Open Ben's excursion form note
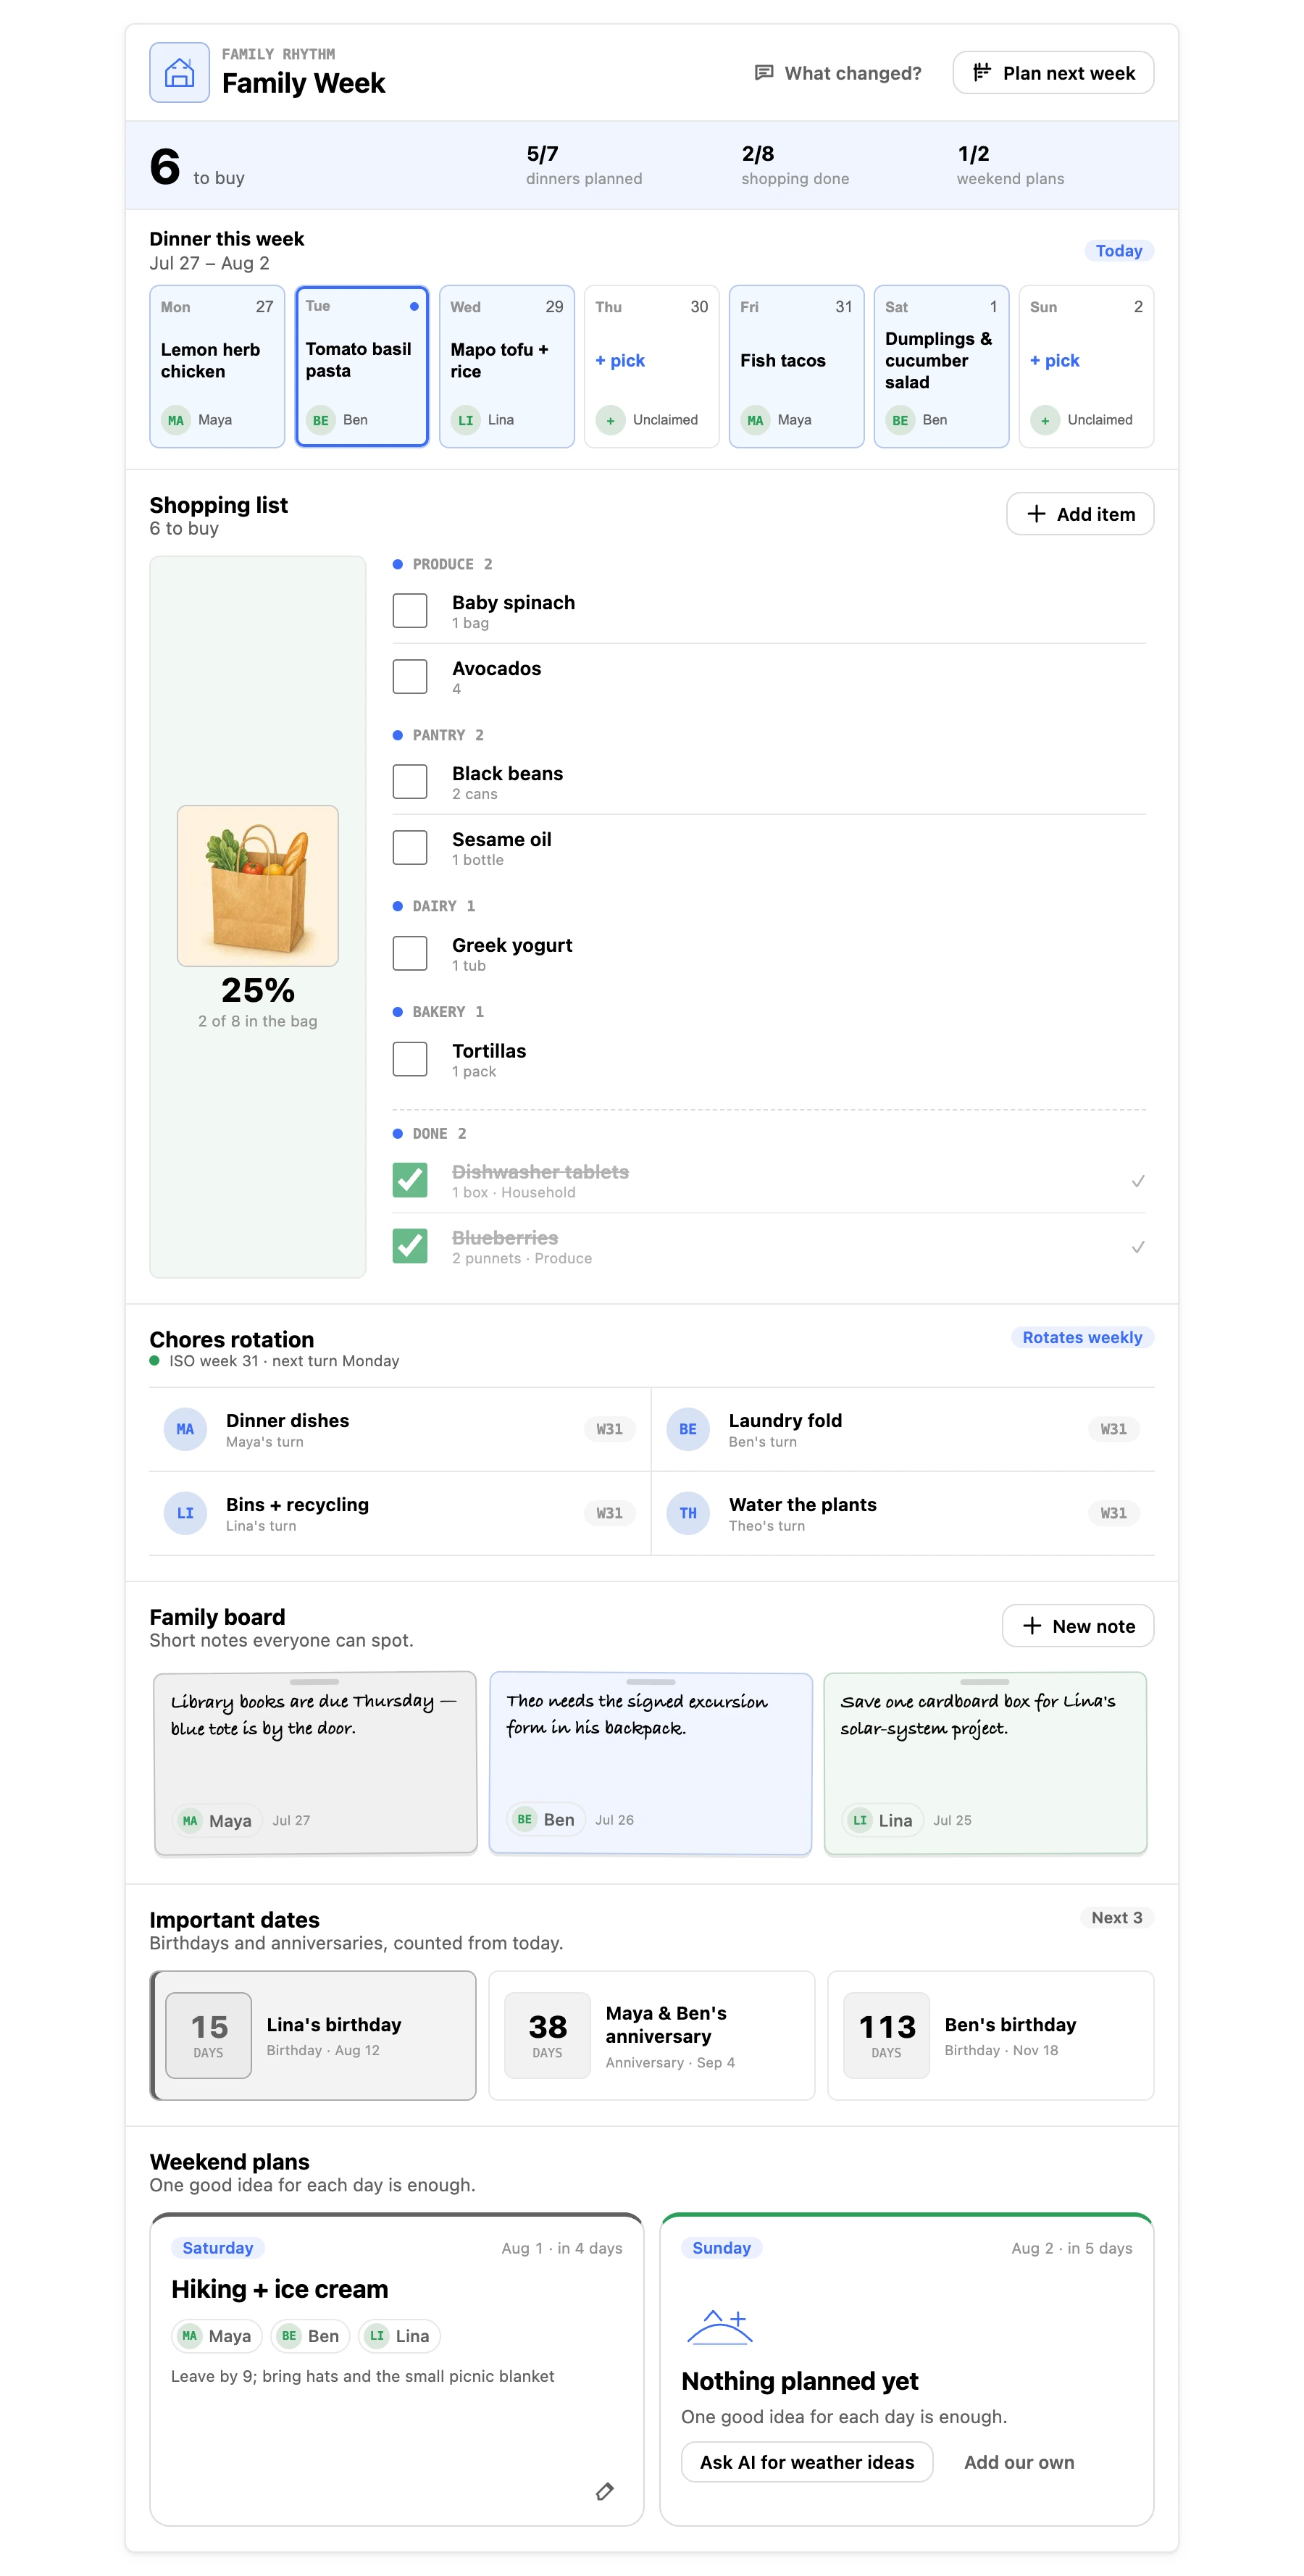Viewport: 1304px width, 2576px height. coord(650,1763)
